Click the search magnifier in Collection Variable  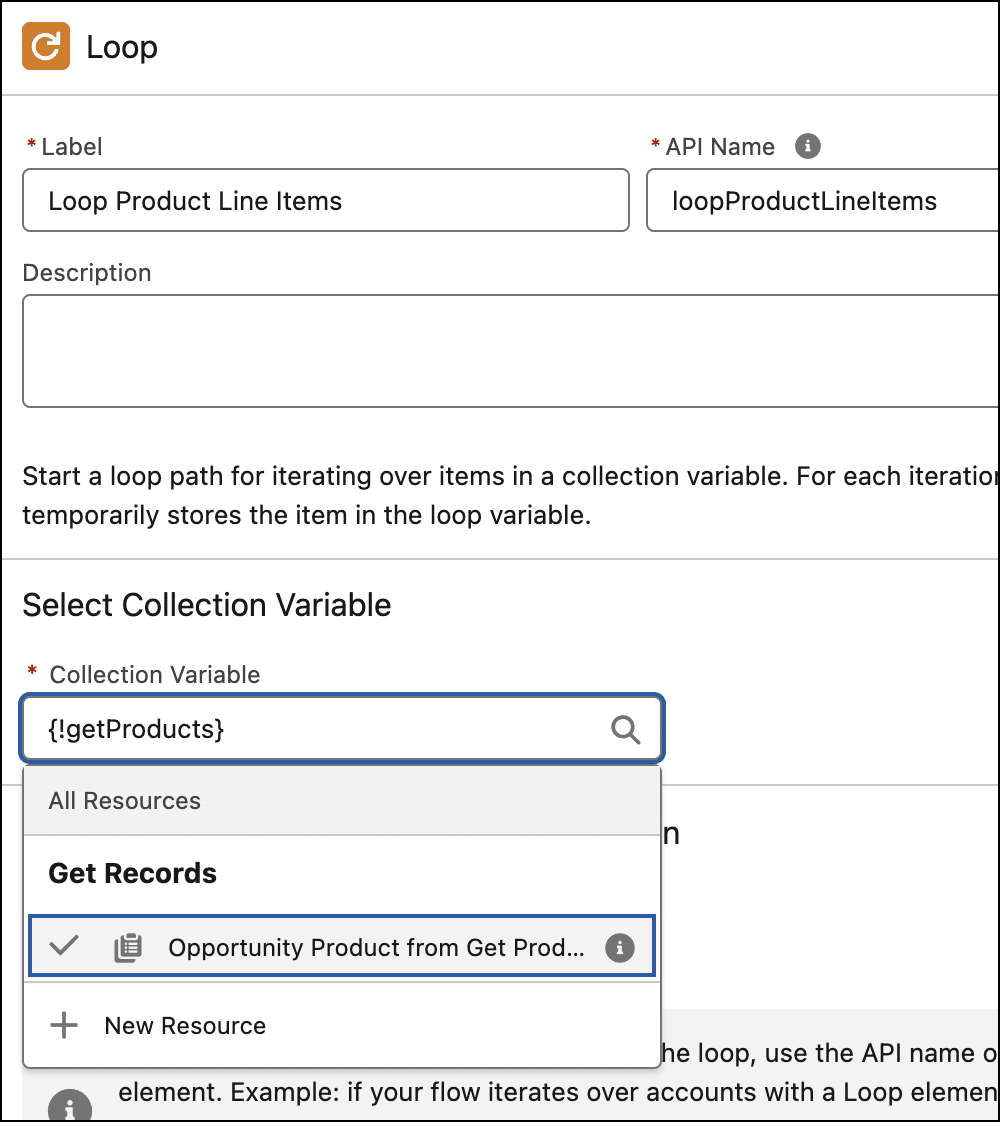click(x=625, y=730)
